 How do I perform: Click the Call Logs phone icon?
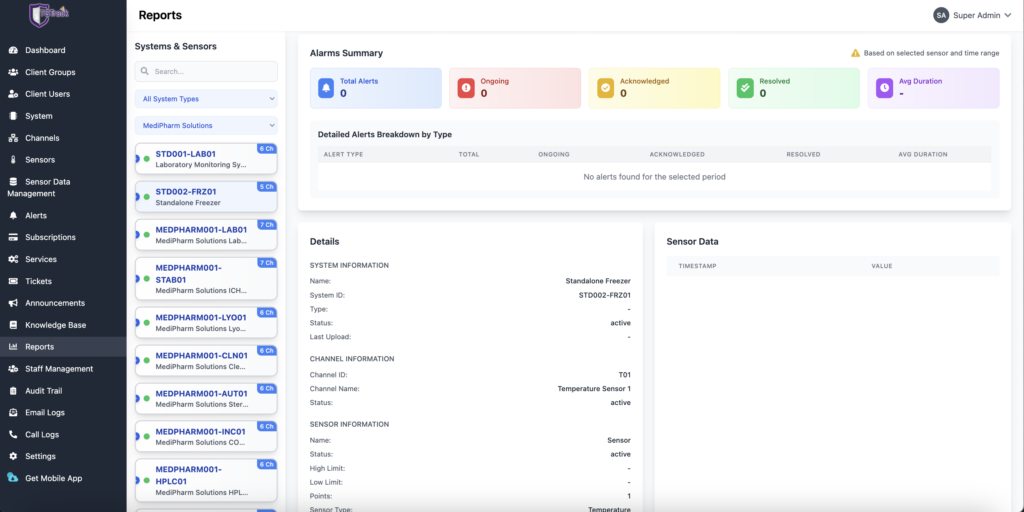[13, 434]
